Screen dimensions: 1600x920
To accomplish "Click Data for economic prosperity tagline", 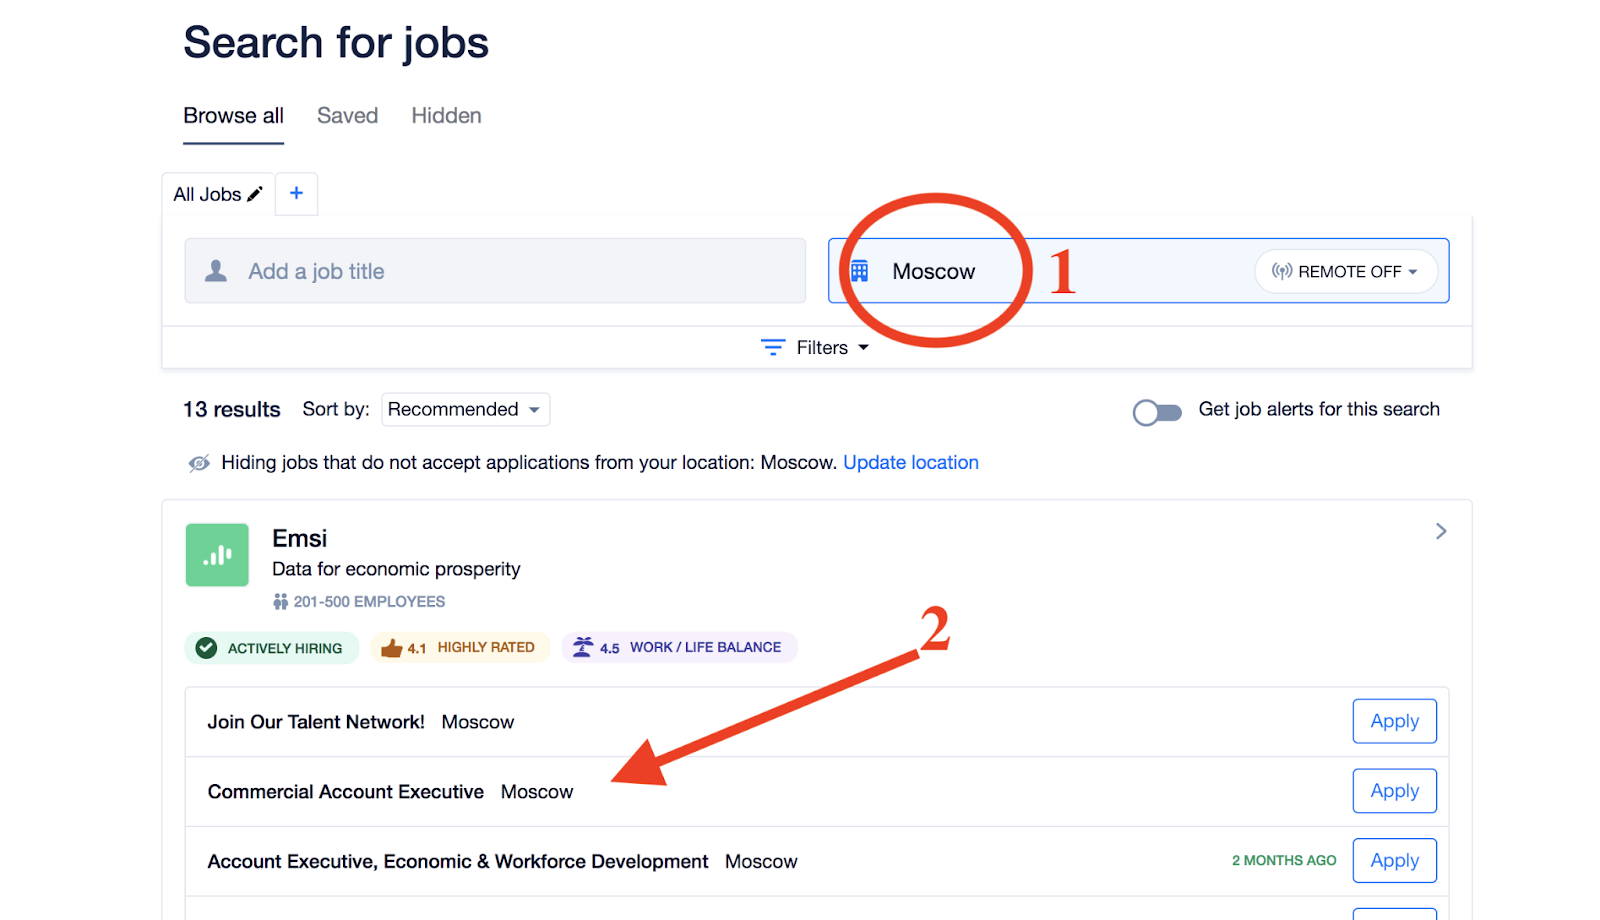I will pyautogui.click(x=396, y=569).
